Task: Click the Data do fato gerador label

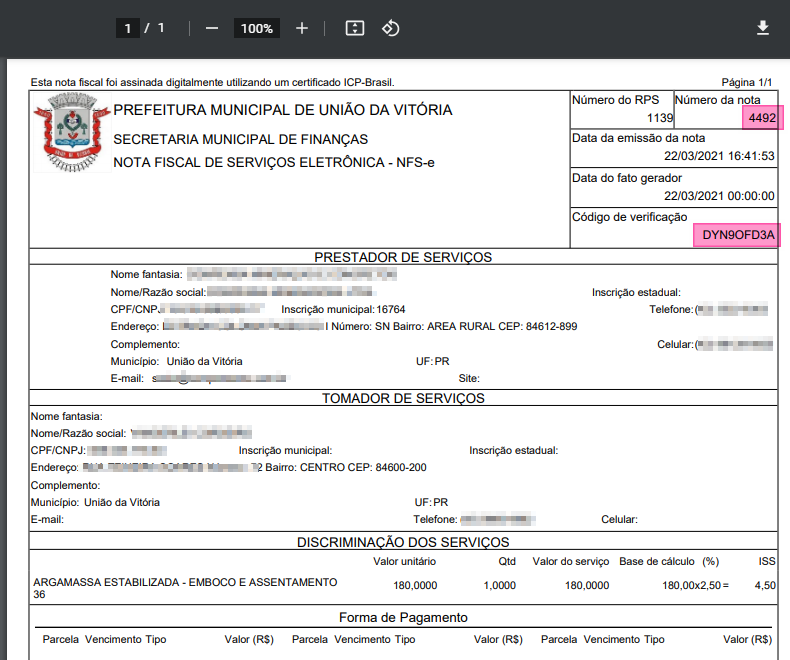Action: [627, 178]
